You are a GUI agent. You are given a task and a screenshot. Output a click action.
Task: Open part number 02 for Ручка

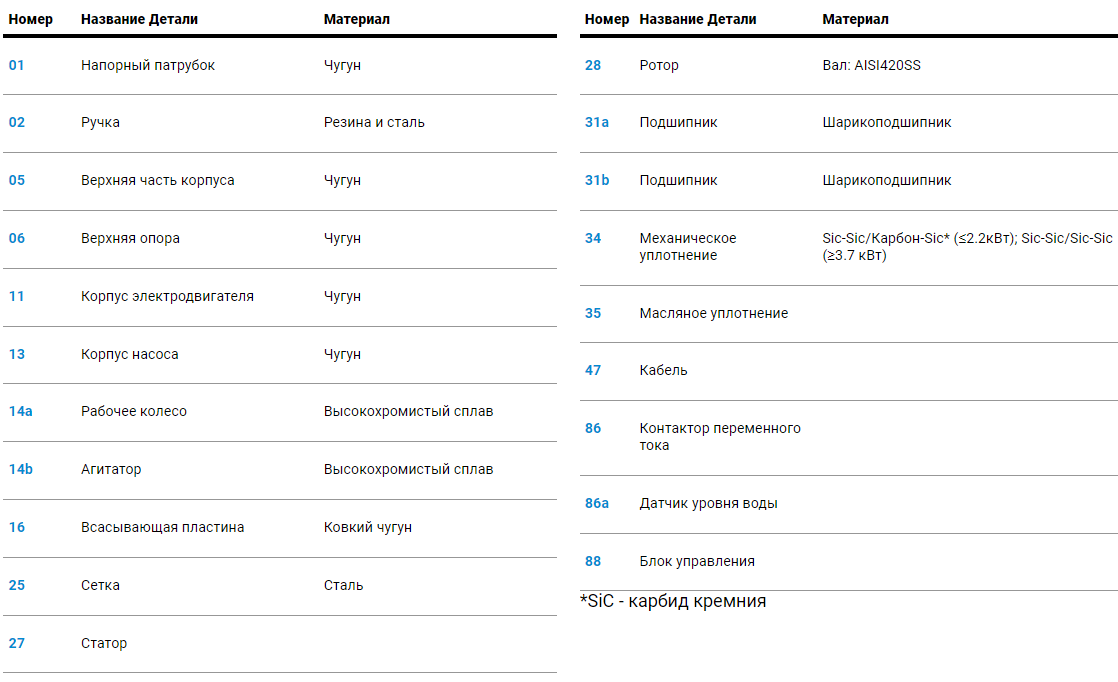(17, 122)
